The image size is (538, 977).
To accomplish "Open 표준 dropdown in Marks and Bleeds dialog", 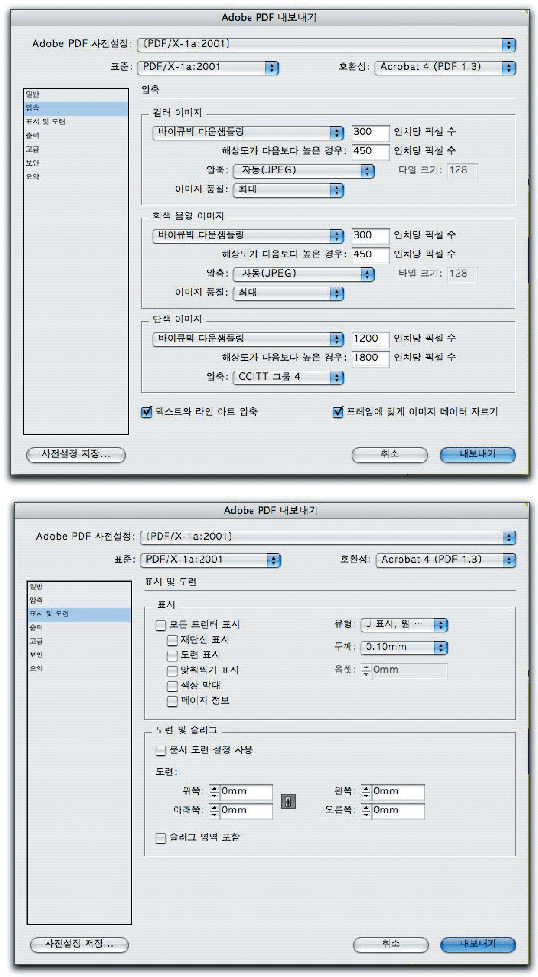I will pyautogui.click(x=210, y=560).
